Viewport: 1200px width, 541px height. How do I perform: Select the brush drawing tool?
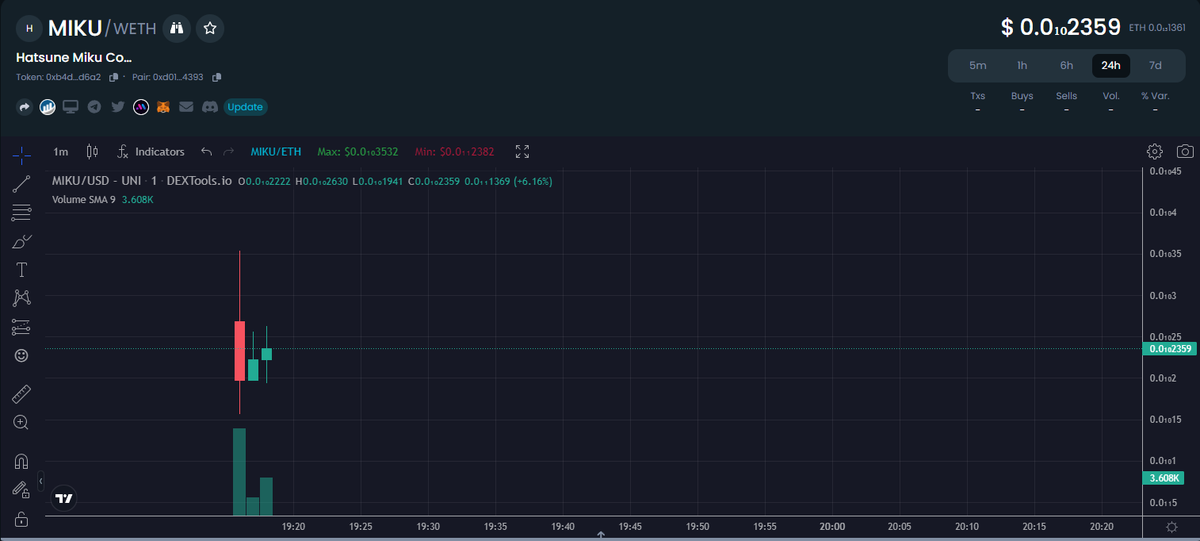tap(21, 241)
